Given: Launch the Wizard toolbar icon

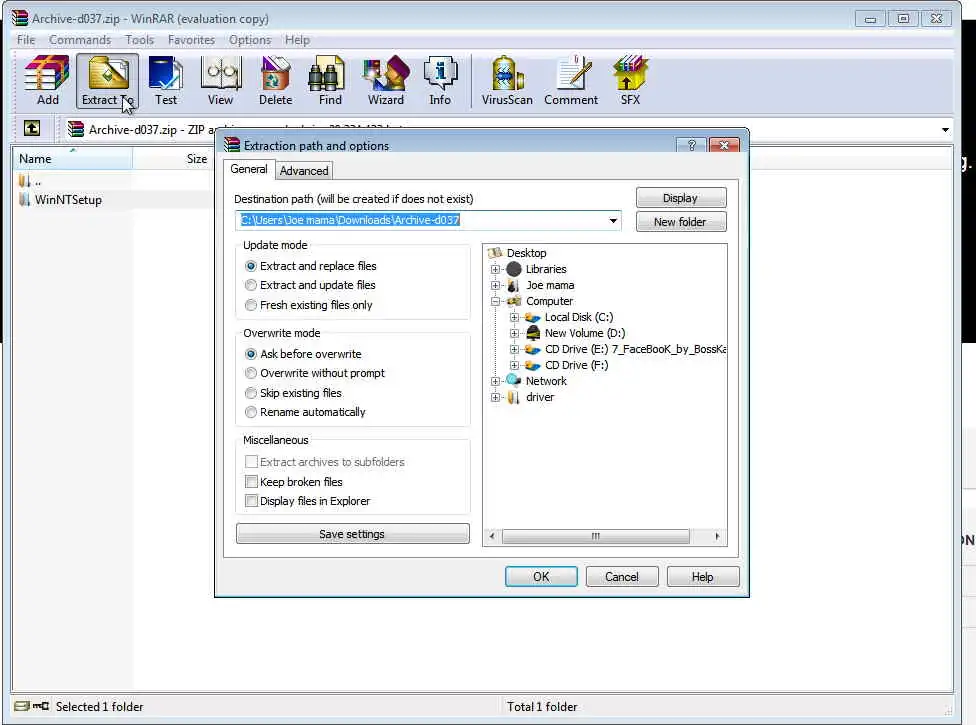Looking at the screenshot, I should pyautogui.click(x=385, y=80).
